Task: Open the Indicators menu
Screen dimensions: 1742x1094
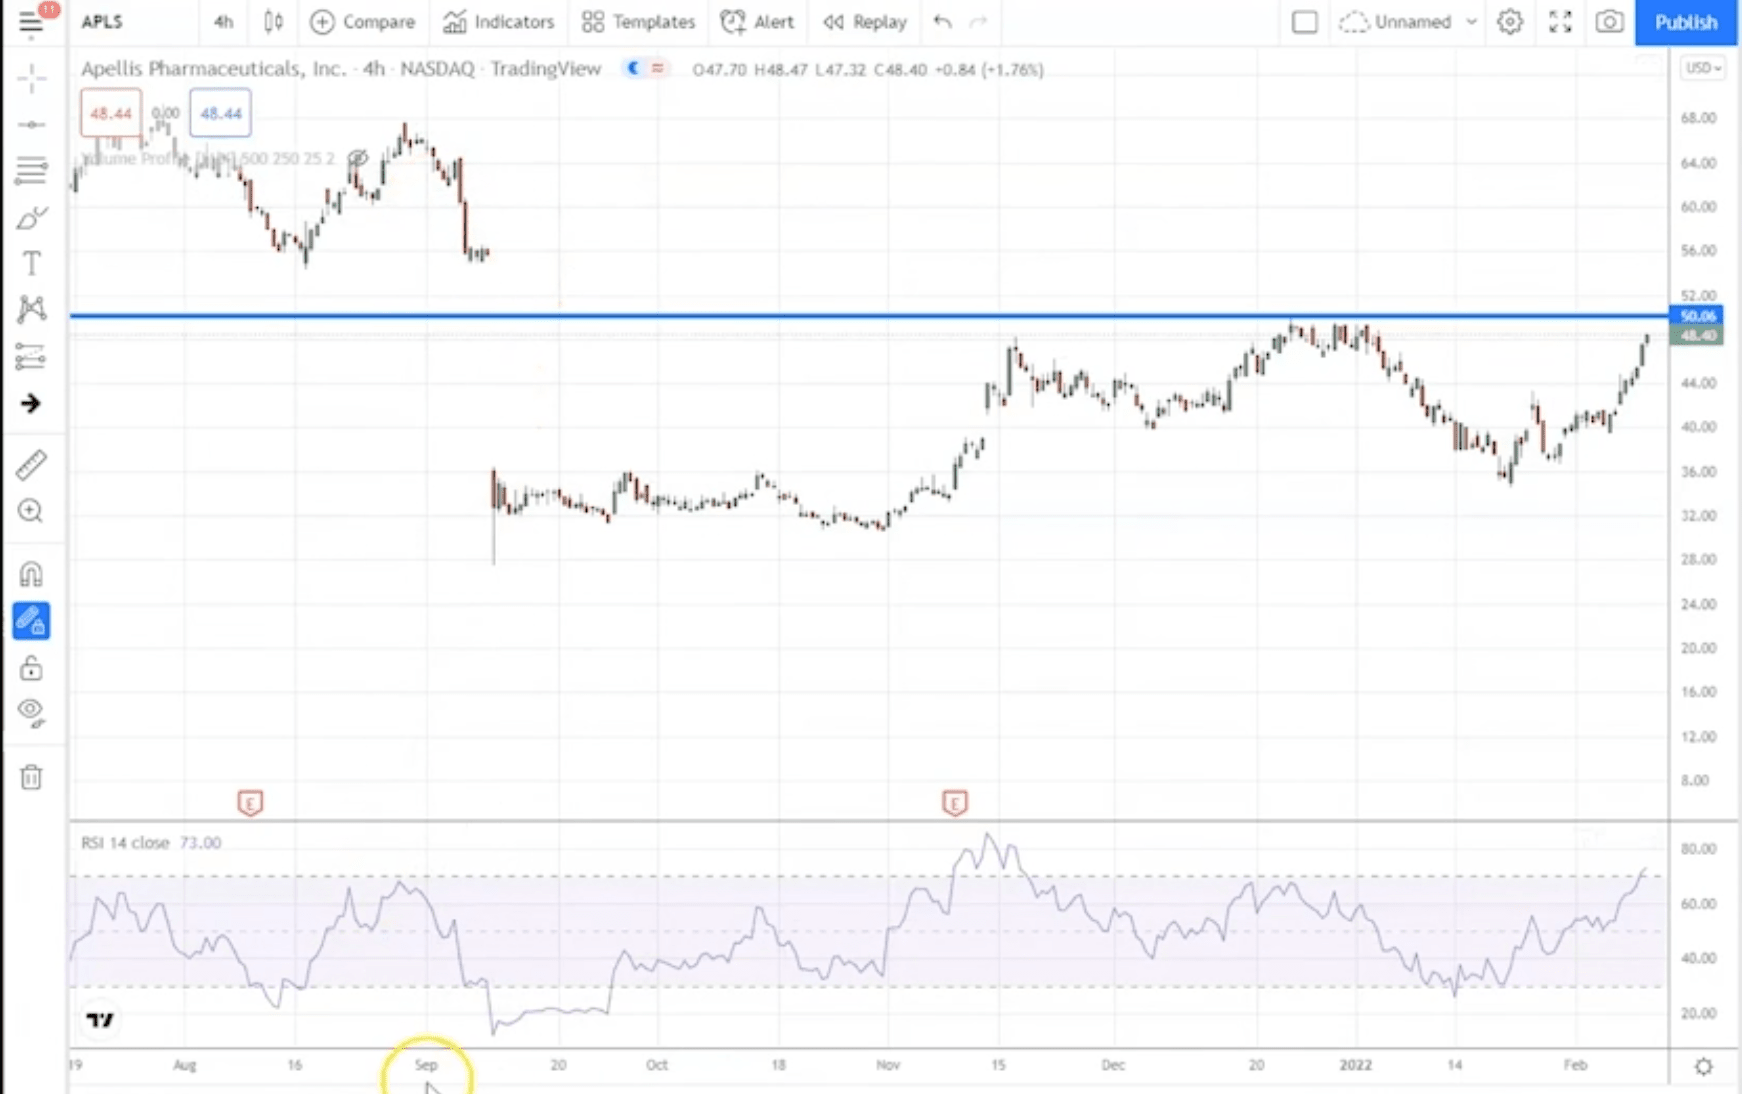Action: tap(498, 22)
